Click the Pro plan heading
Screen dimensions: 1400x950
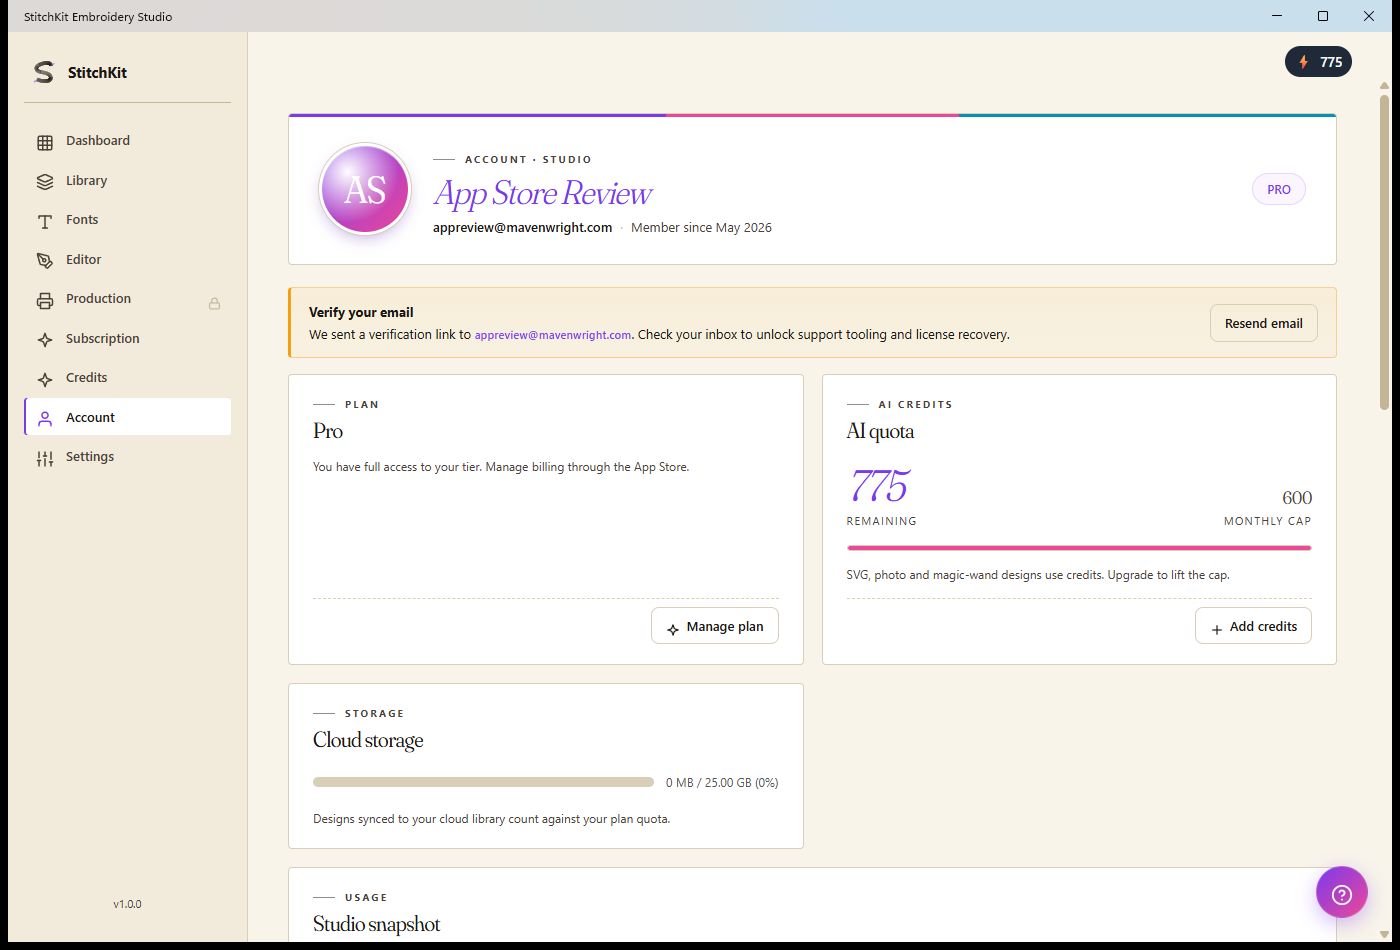point(328,431)
